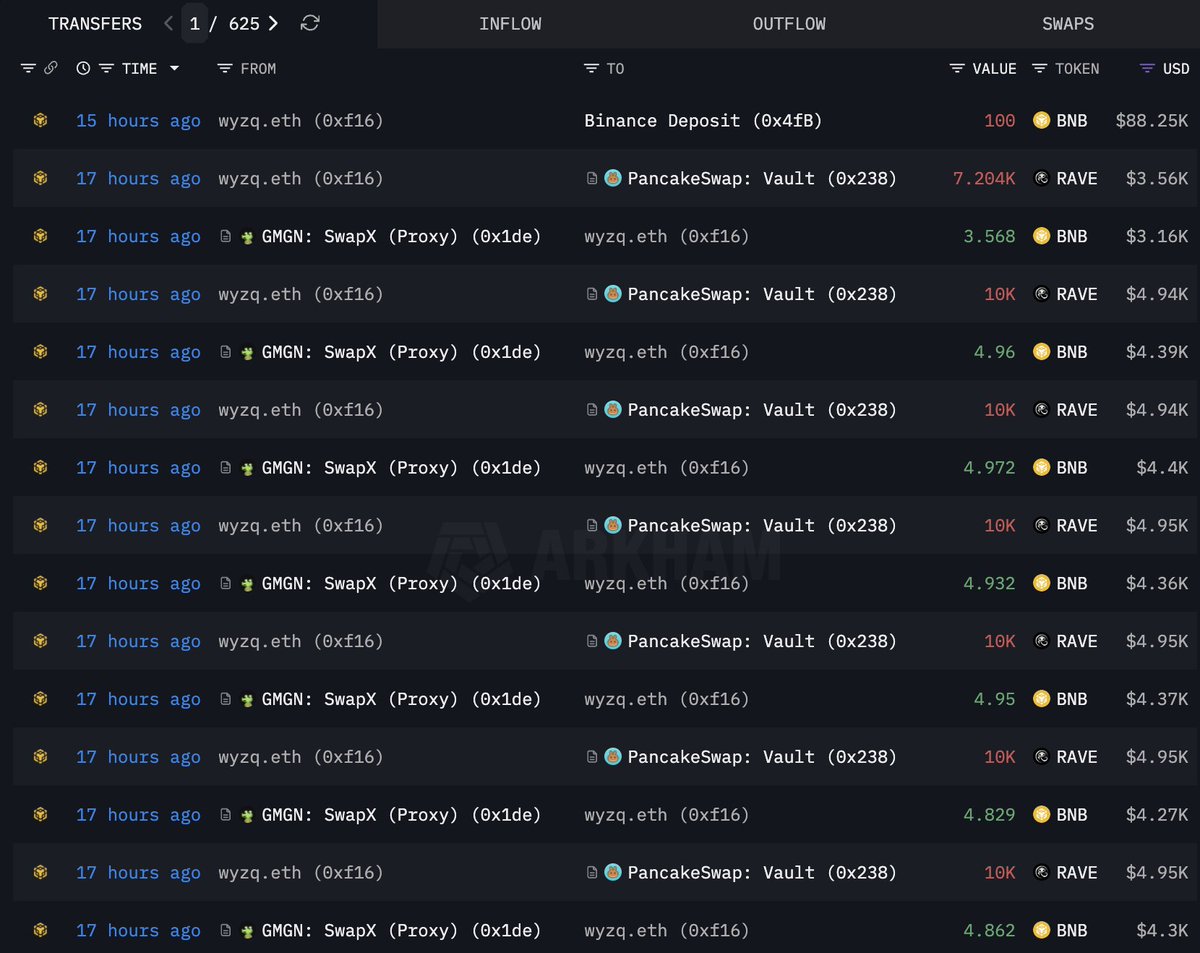
Task: Click the BNB token icon in the $4.27K row
Action: click(1041, 814)
